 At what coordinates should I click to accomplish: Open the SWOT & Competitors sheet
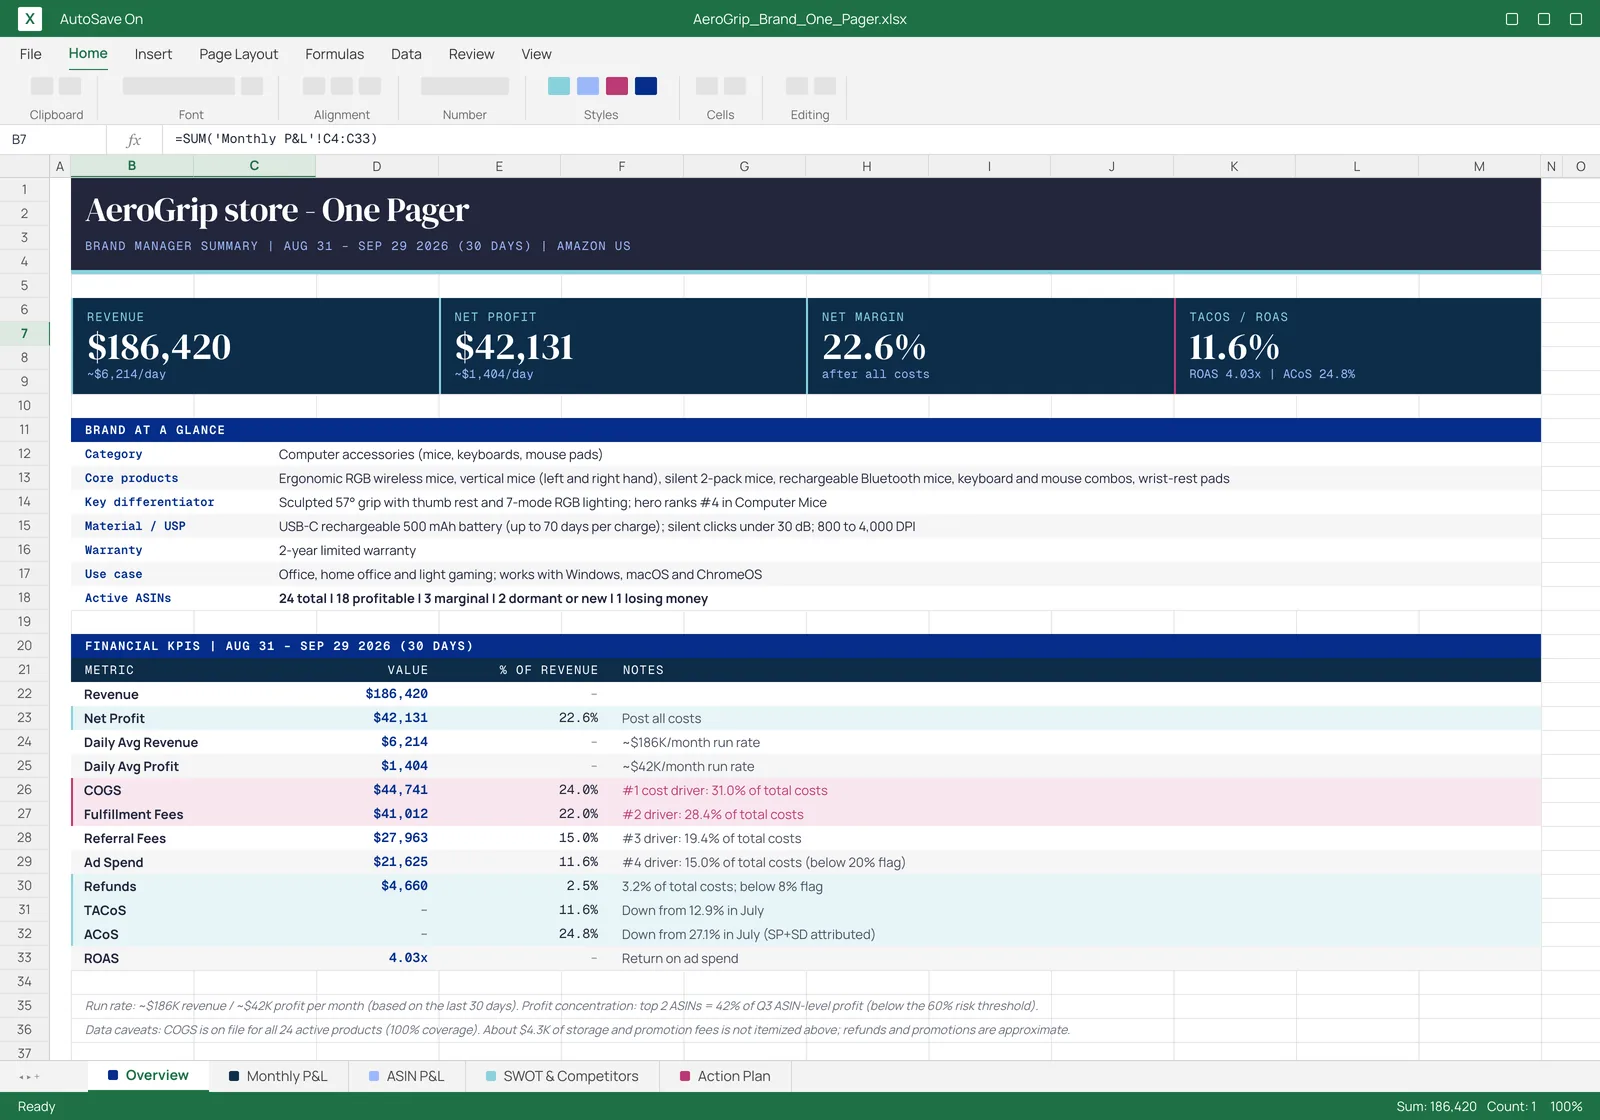click(562, 1076)
